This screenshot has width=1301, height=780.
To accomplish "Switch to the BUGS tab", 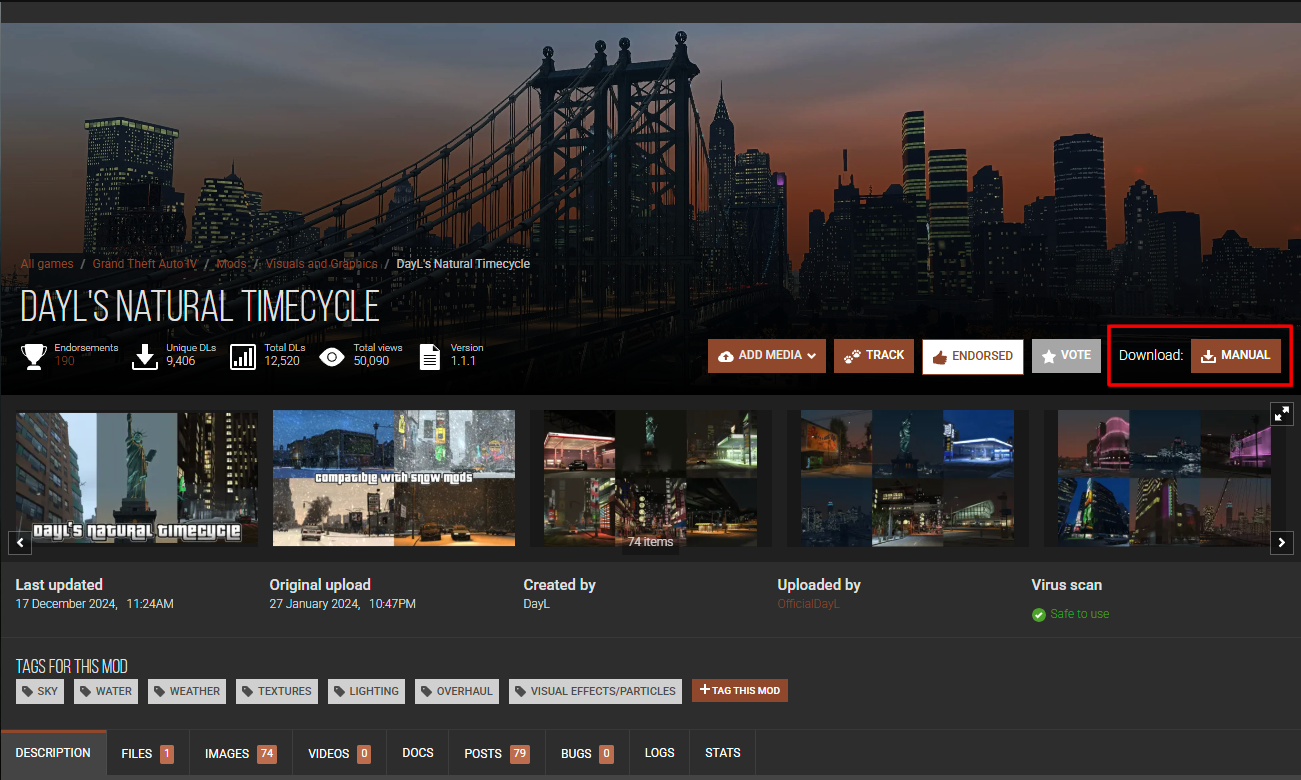I will point(587,753).
